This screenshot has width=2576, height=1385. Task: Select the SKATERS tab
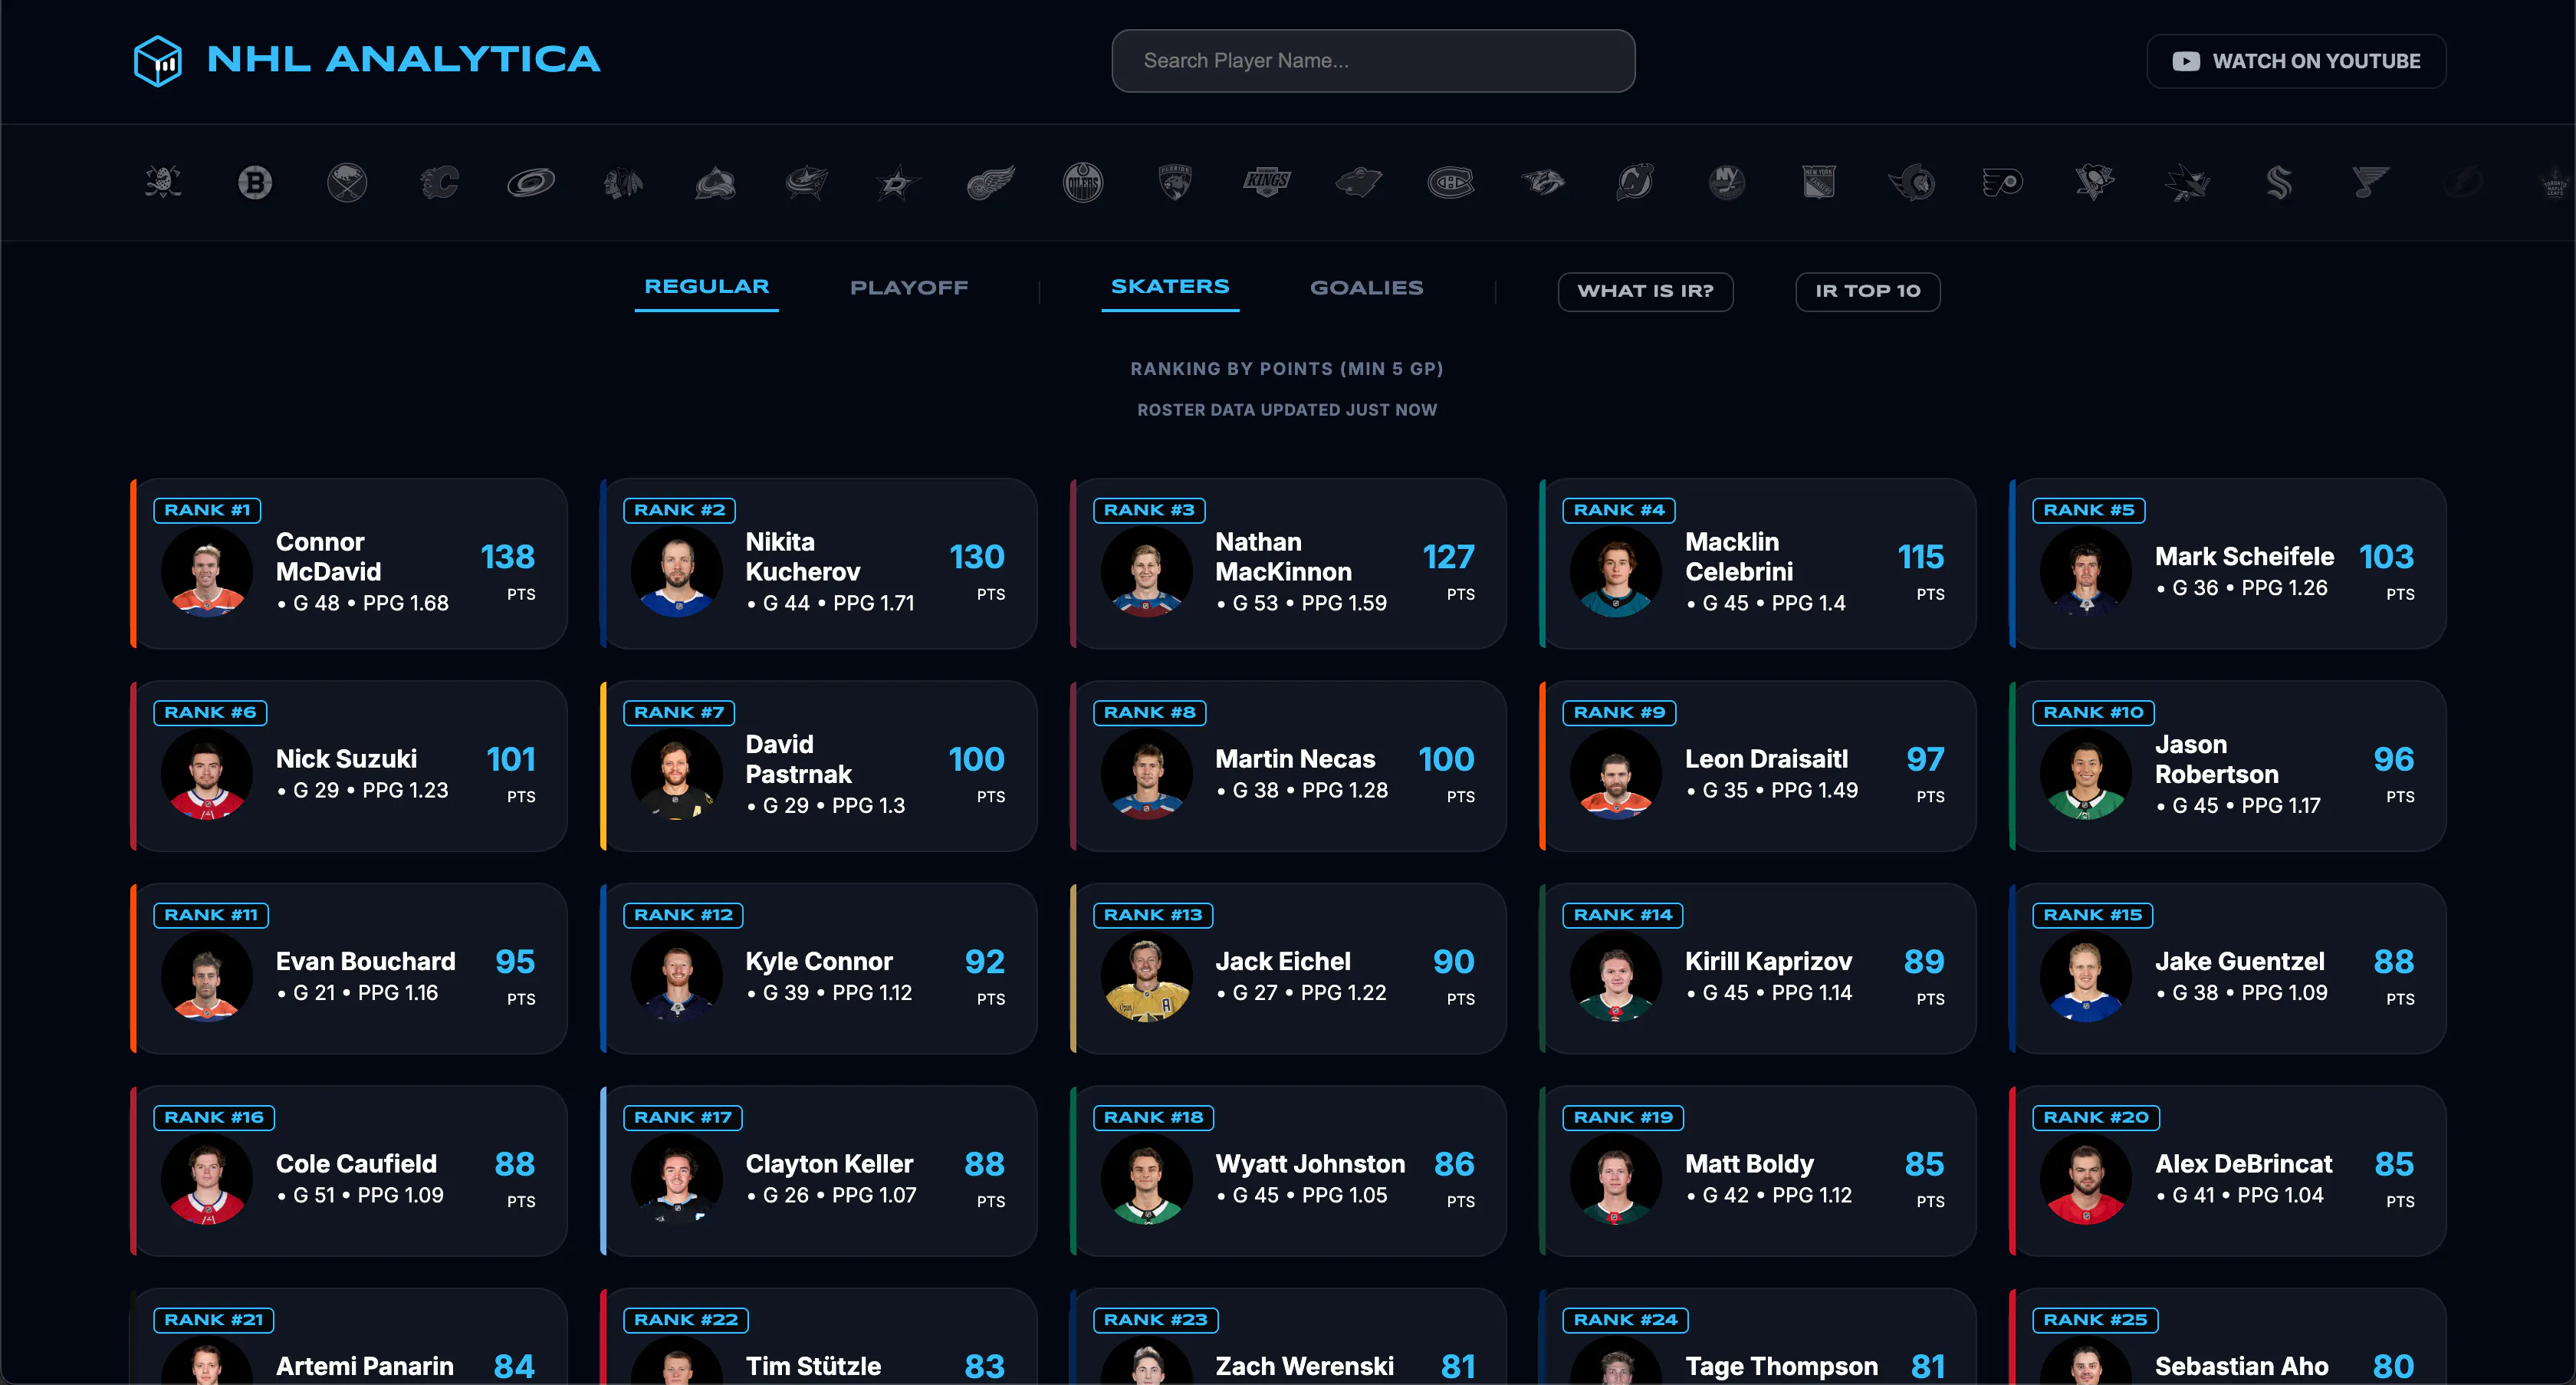1170,287
